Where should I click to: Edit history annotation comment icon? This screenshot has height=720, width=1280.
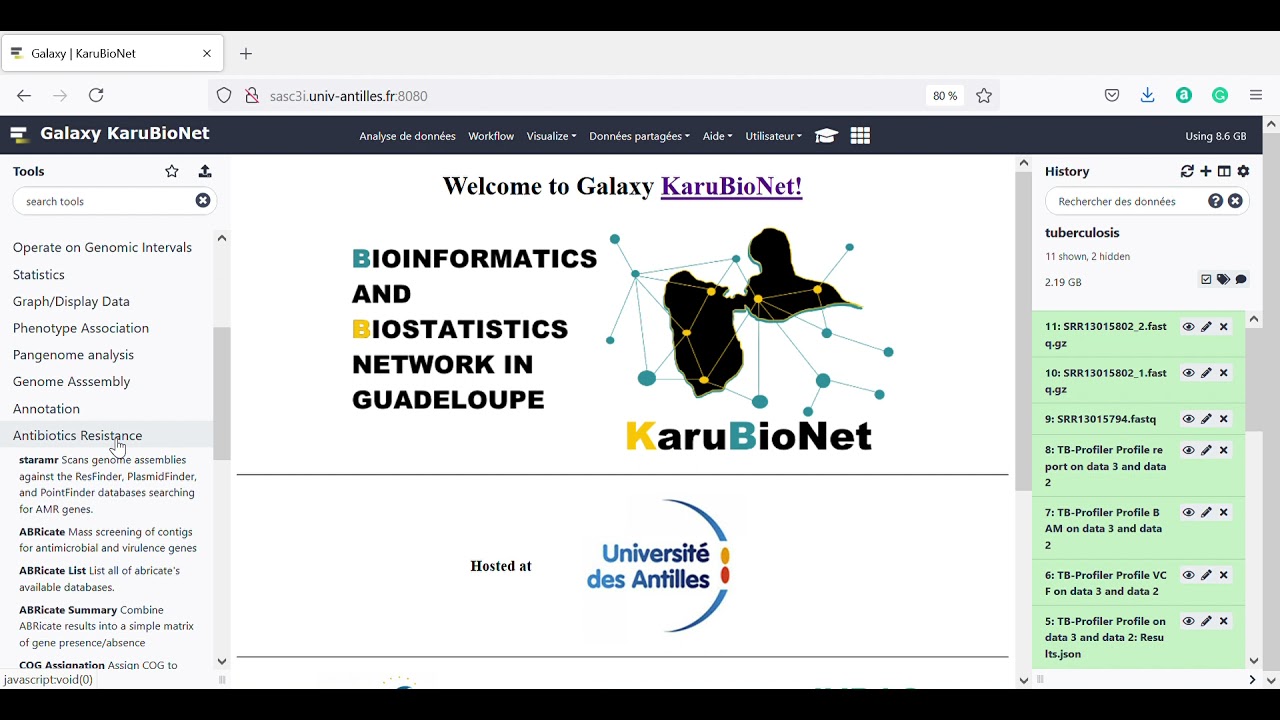[1241, 280]
